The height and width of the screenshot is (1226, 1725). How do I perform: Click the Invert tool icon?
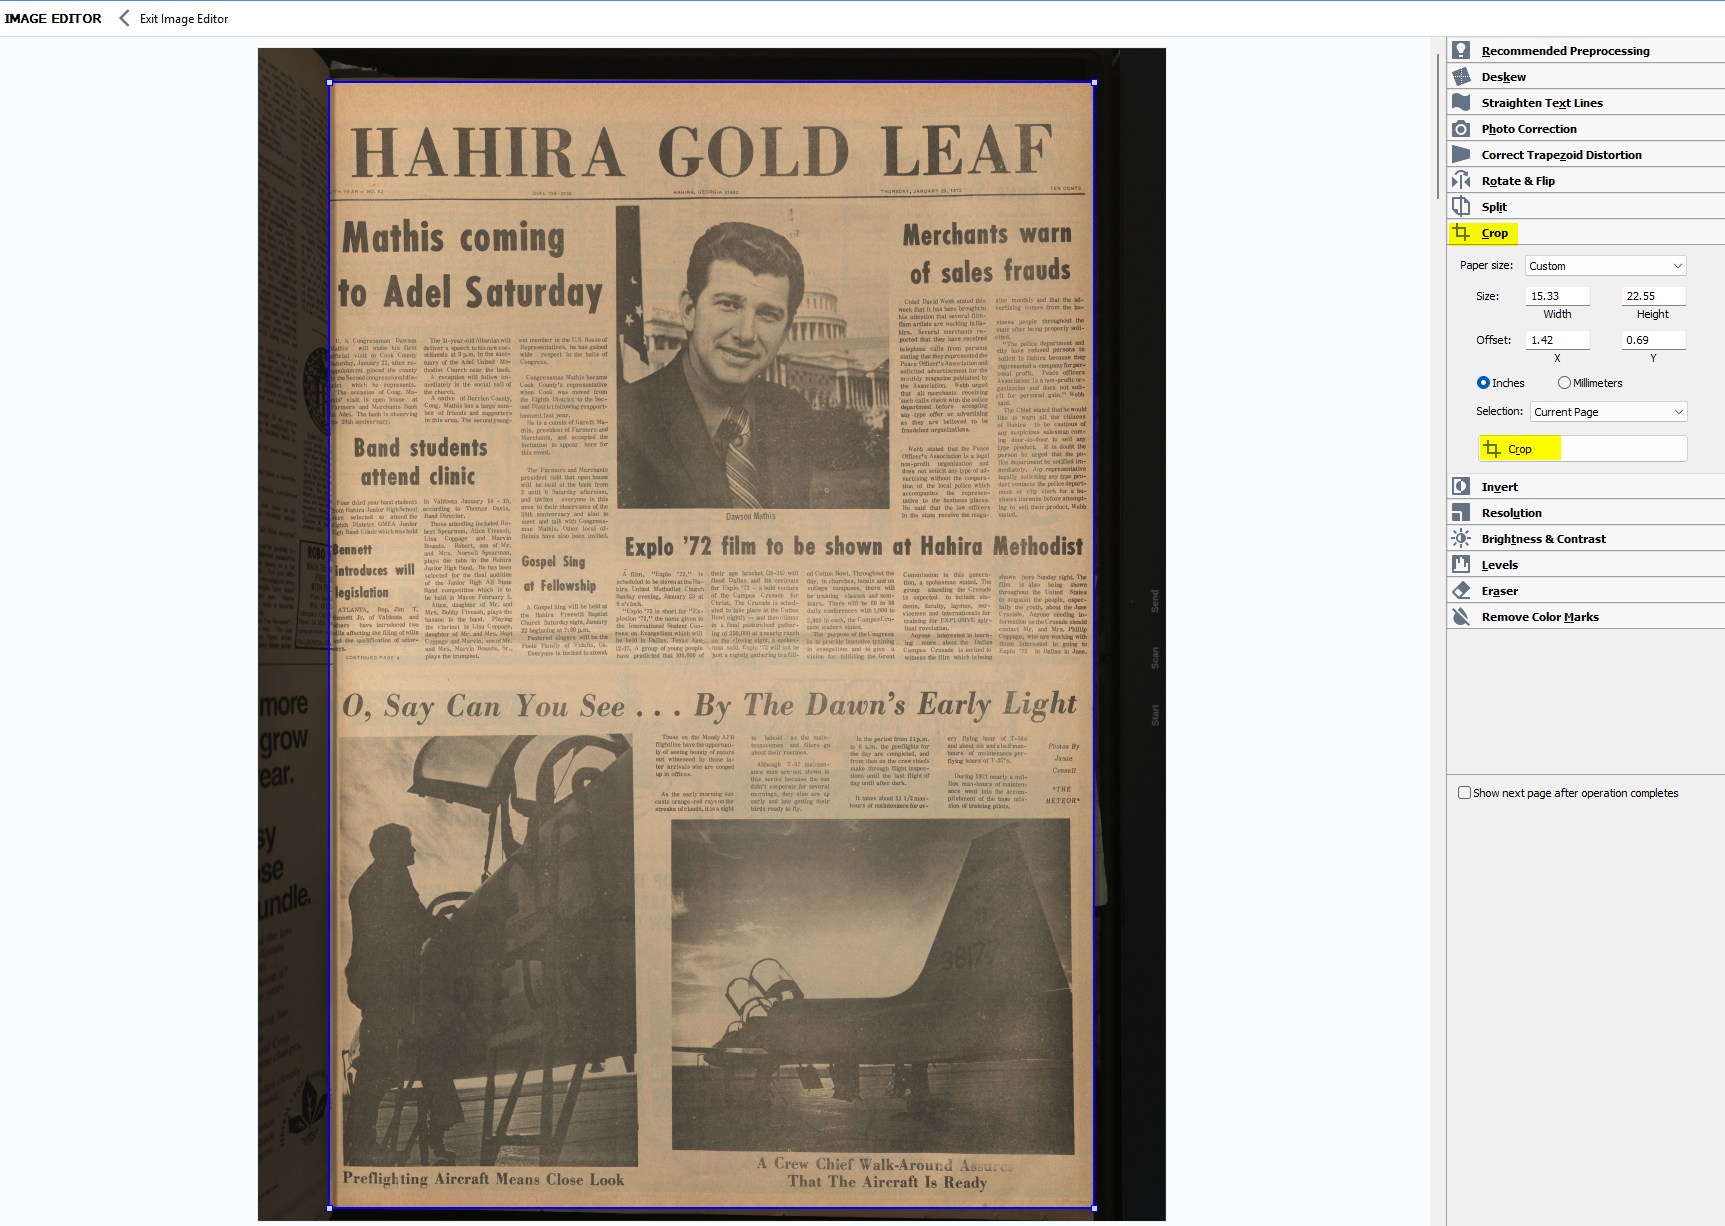pos(1461,486)
